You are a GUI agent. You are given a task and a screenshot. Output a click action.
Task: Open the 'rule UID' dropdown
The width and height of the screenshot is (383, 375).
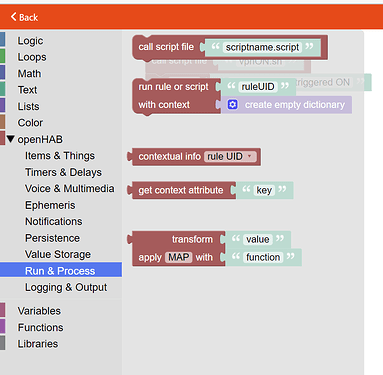click(231, 156)
